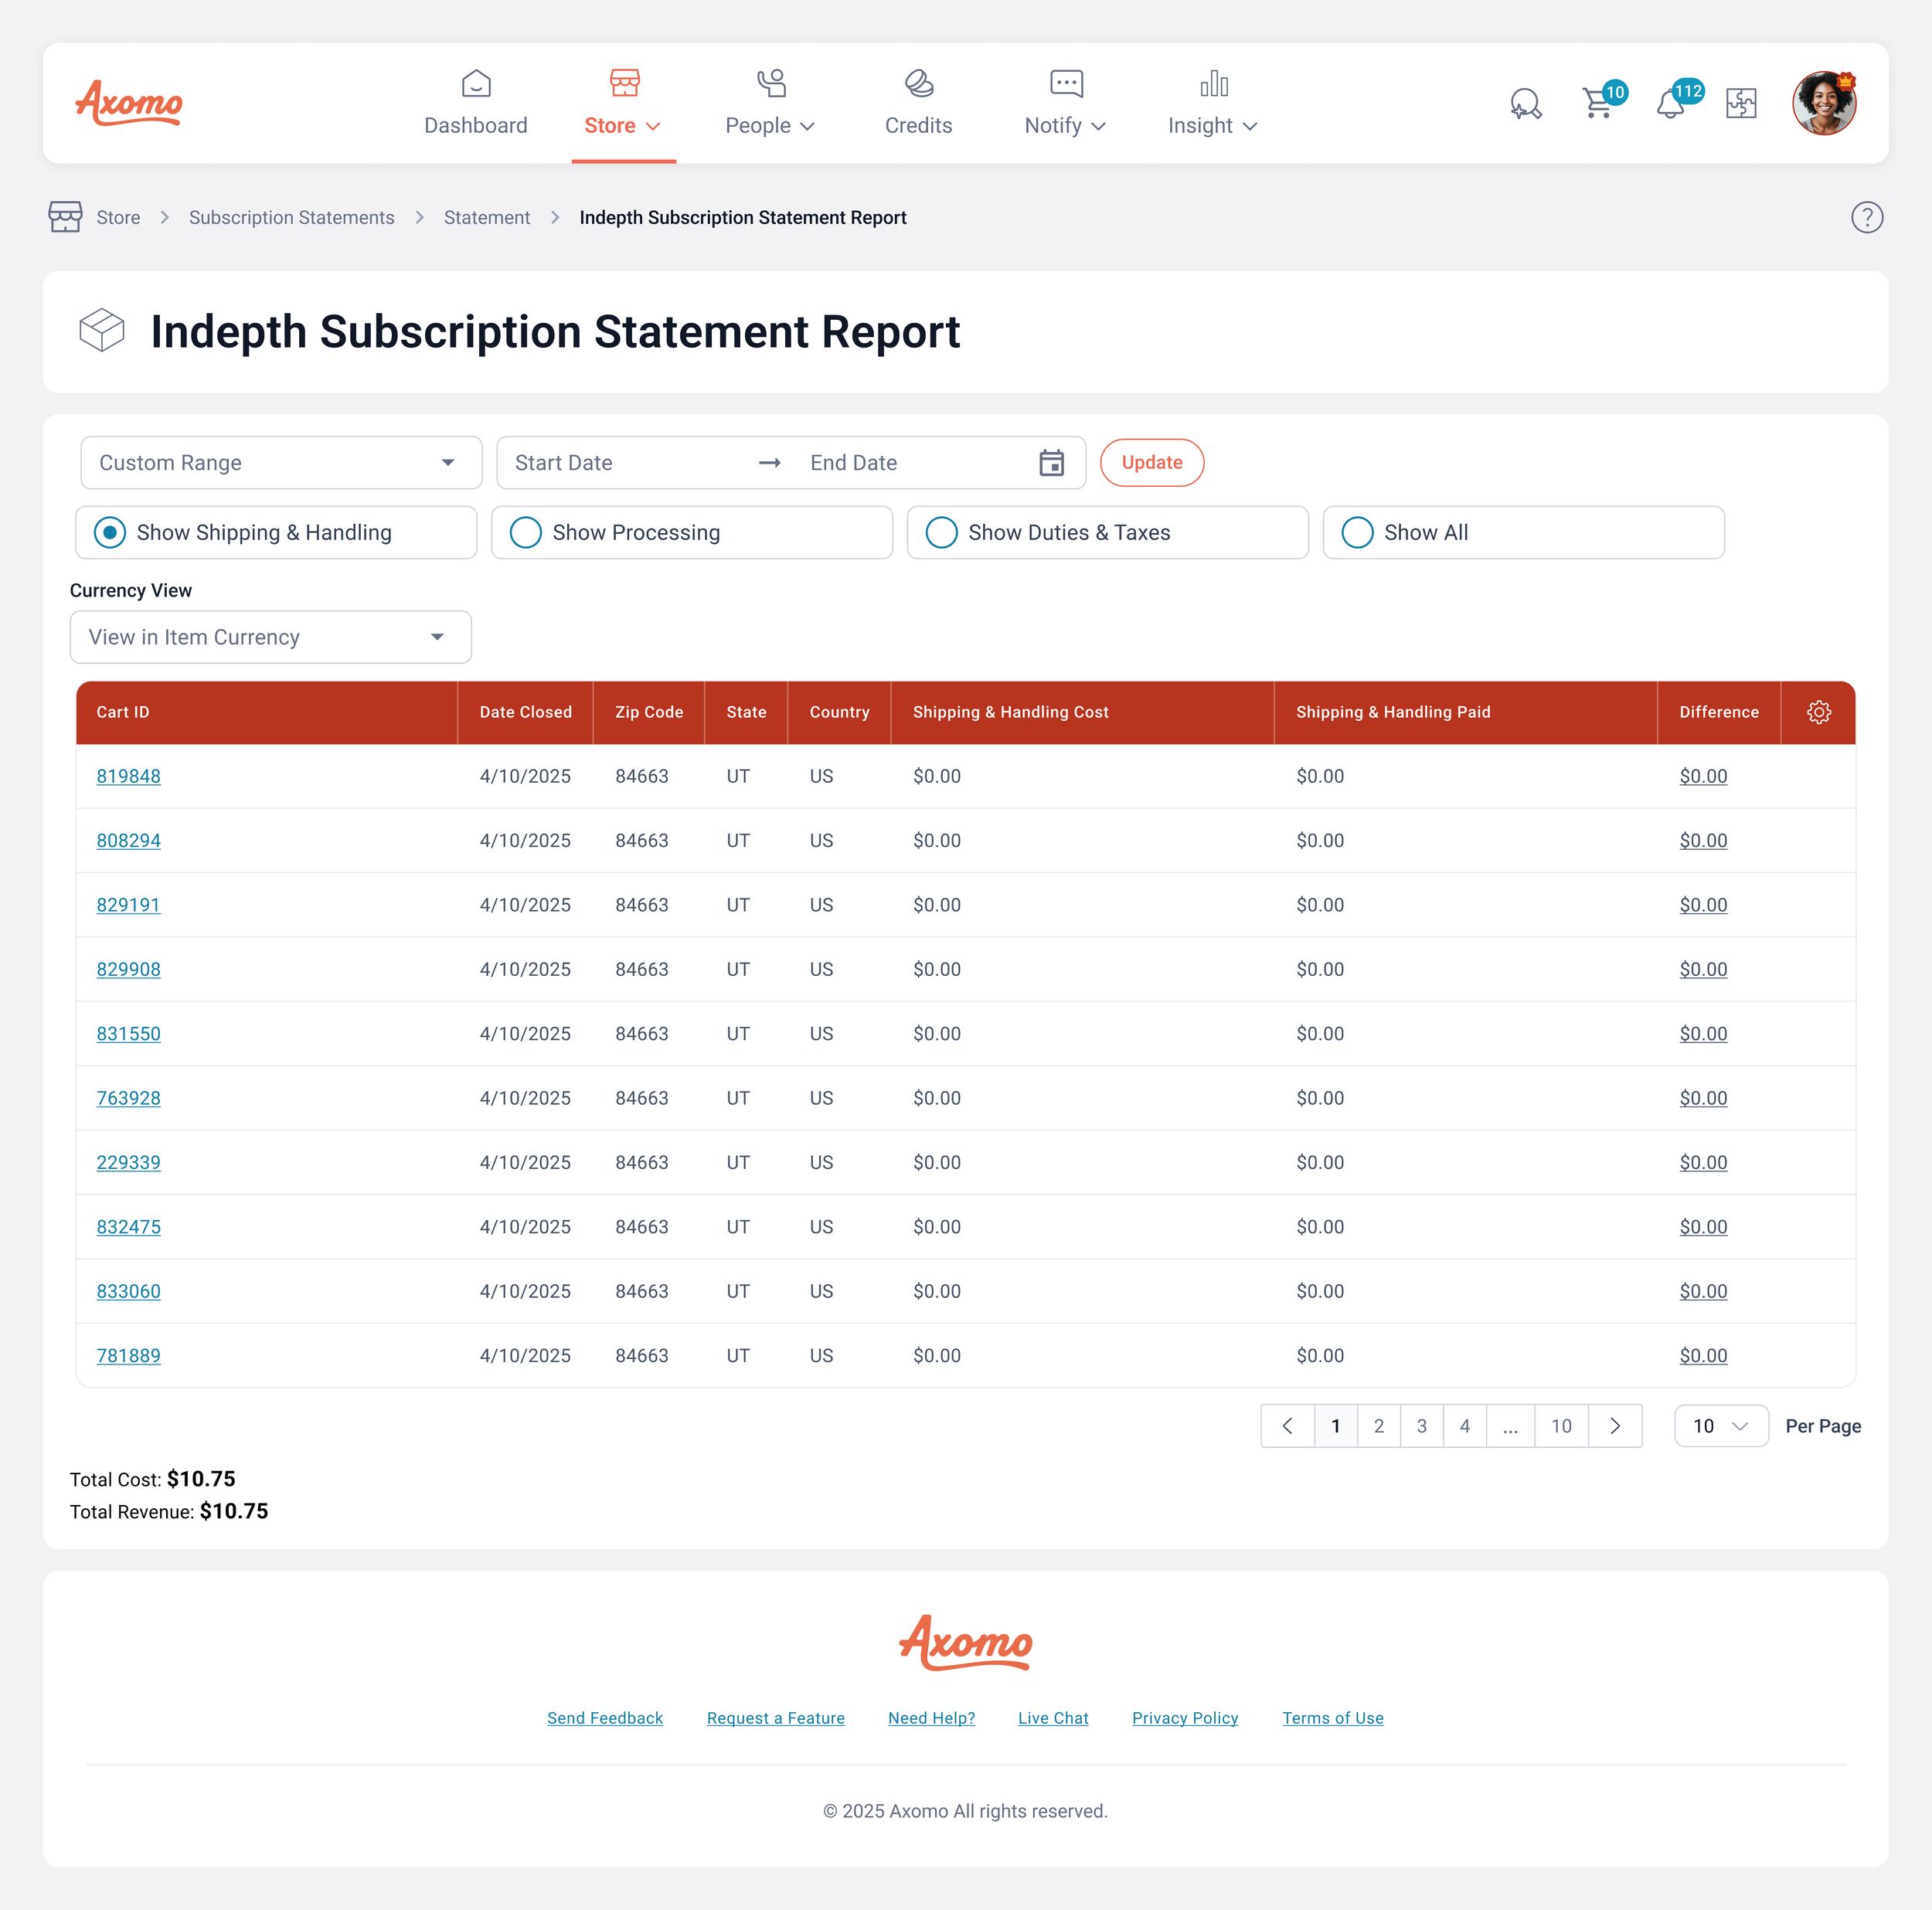
Task: Open the Store menu
Action: [623, 103]
